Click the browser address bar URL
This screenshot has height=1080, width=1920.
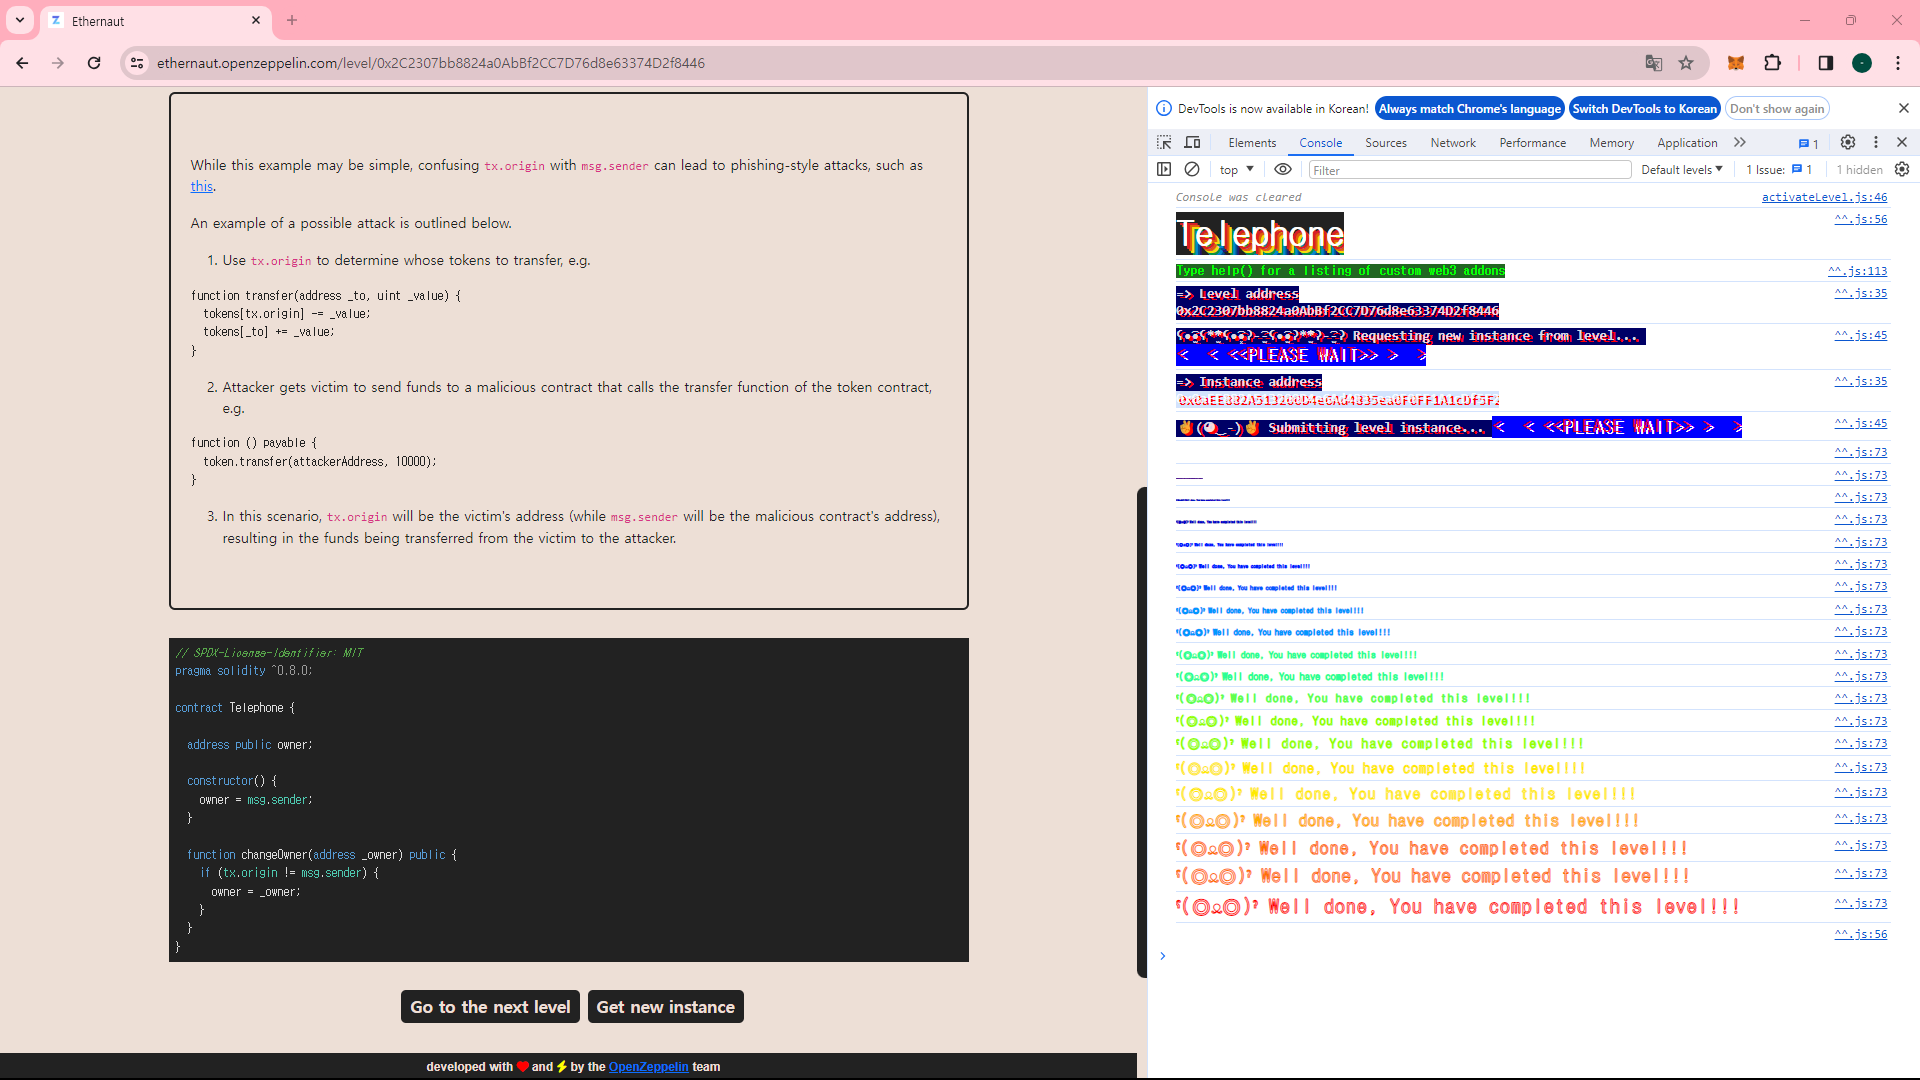[431, 63]
